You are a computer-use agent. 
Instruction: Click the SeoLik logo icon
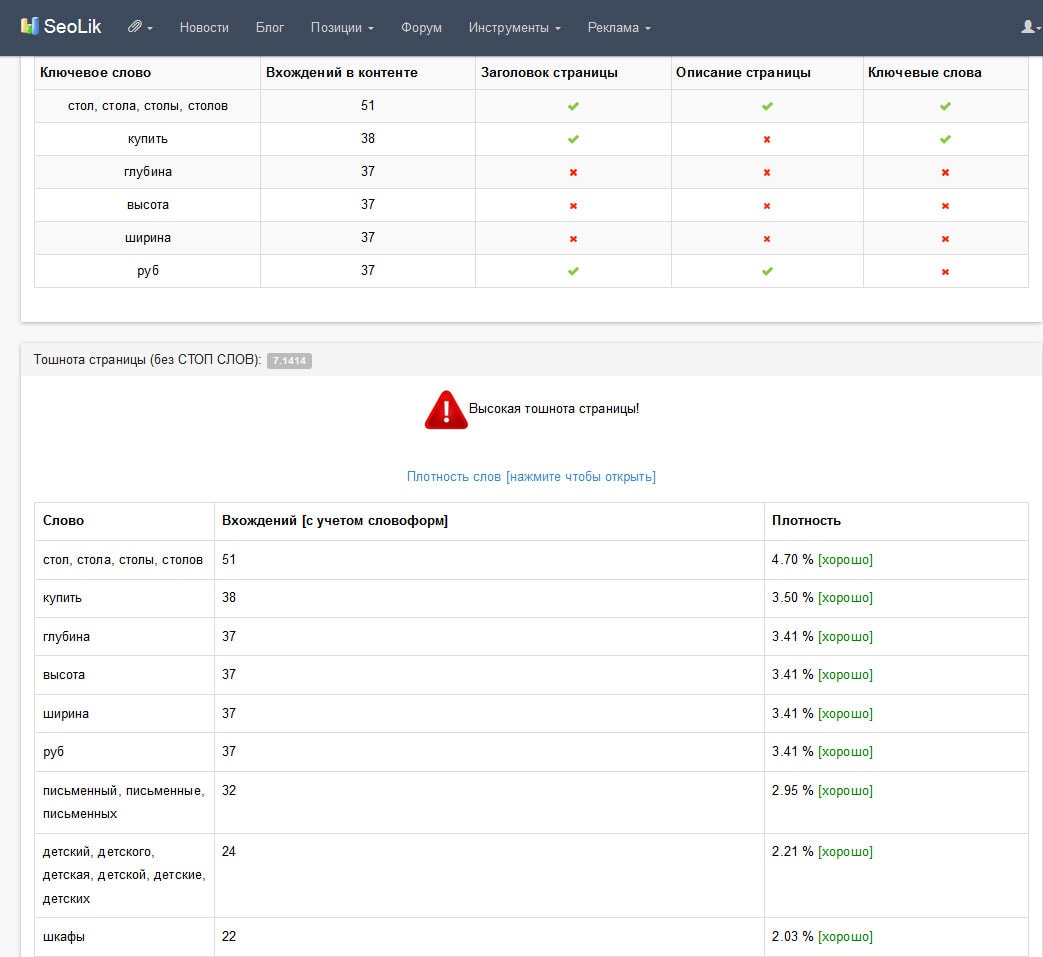(29, 27)
